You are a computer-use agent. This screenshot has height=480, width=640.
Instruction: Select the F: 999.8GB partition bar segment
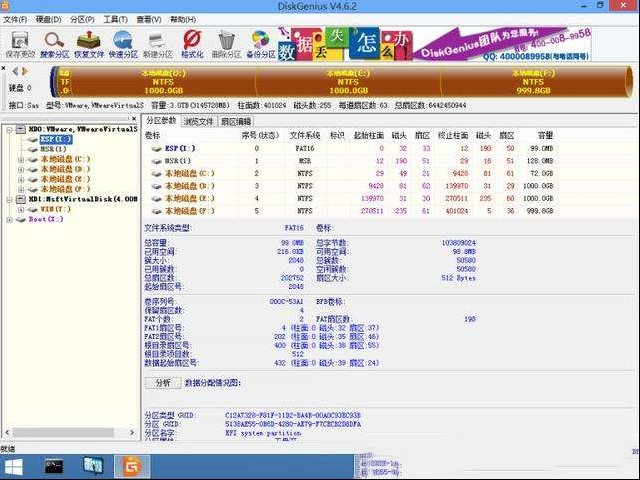click(x=533, y=82)
